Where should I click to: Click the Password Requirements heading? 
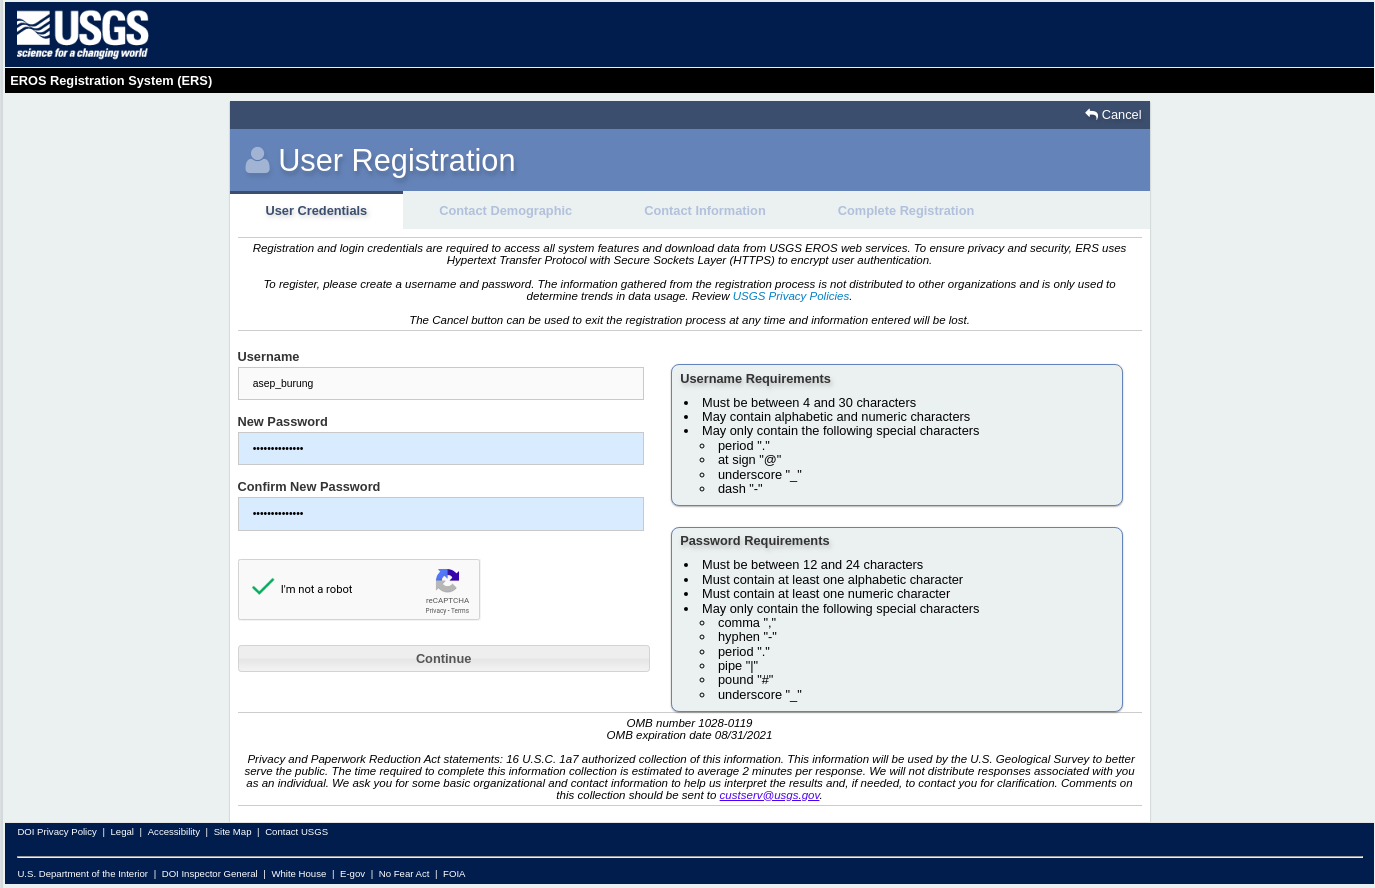point(755,541)
